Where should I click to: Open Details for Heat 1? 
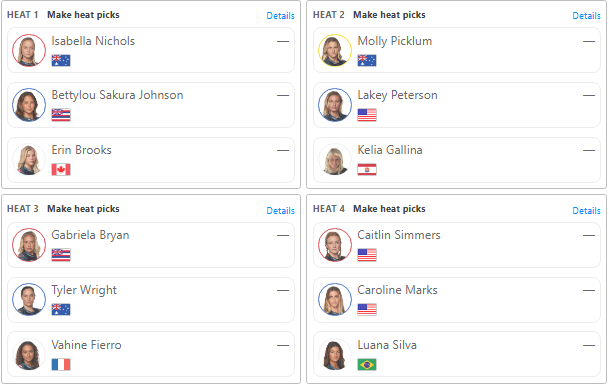280,16
